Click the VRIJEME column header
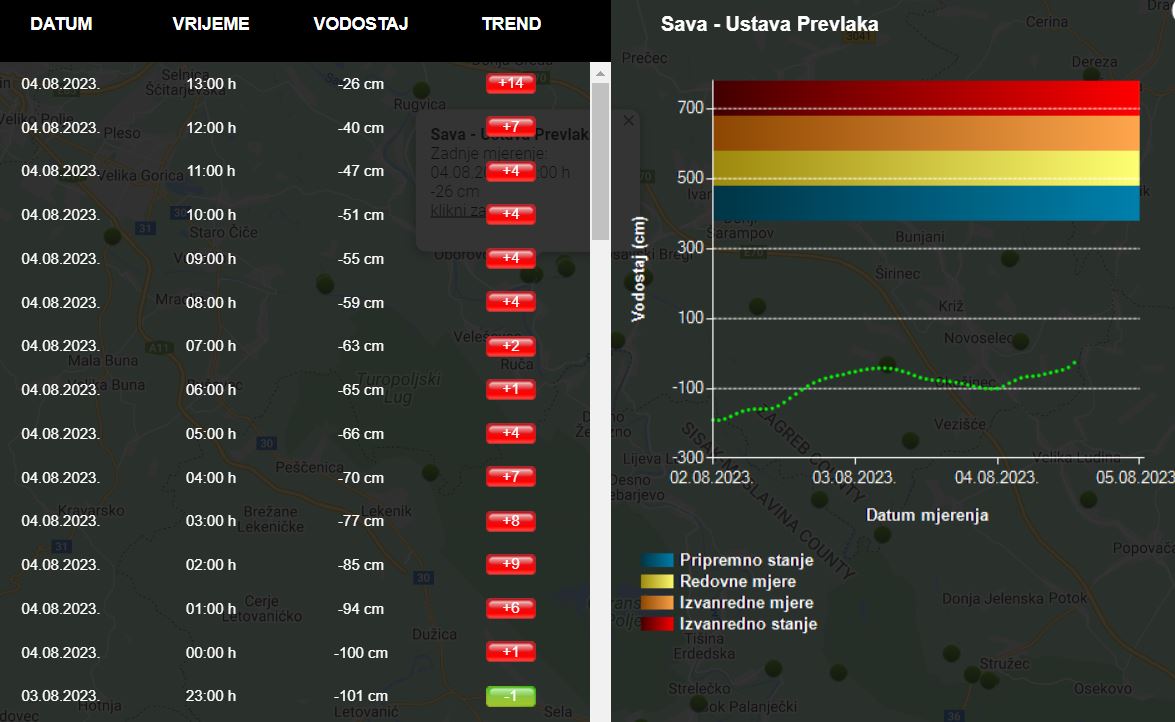Viewport: 1175px width, 722px height. tap(211, 24)
